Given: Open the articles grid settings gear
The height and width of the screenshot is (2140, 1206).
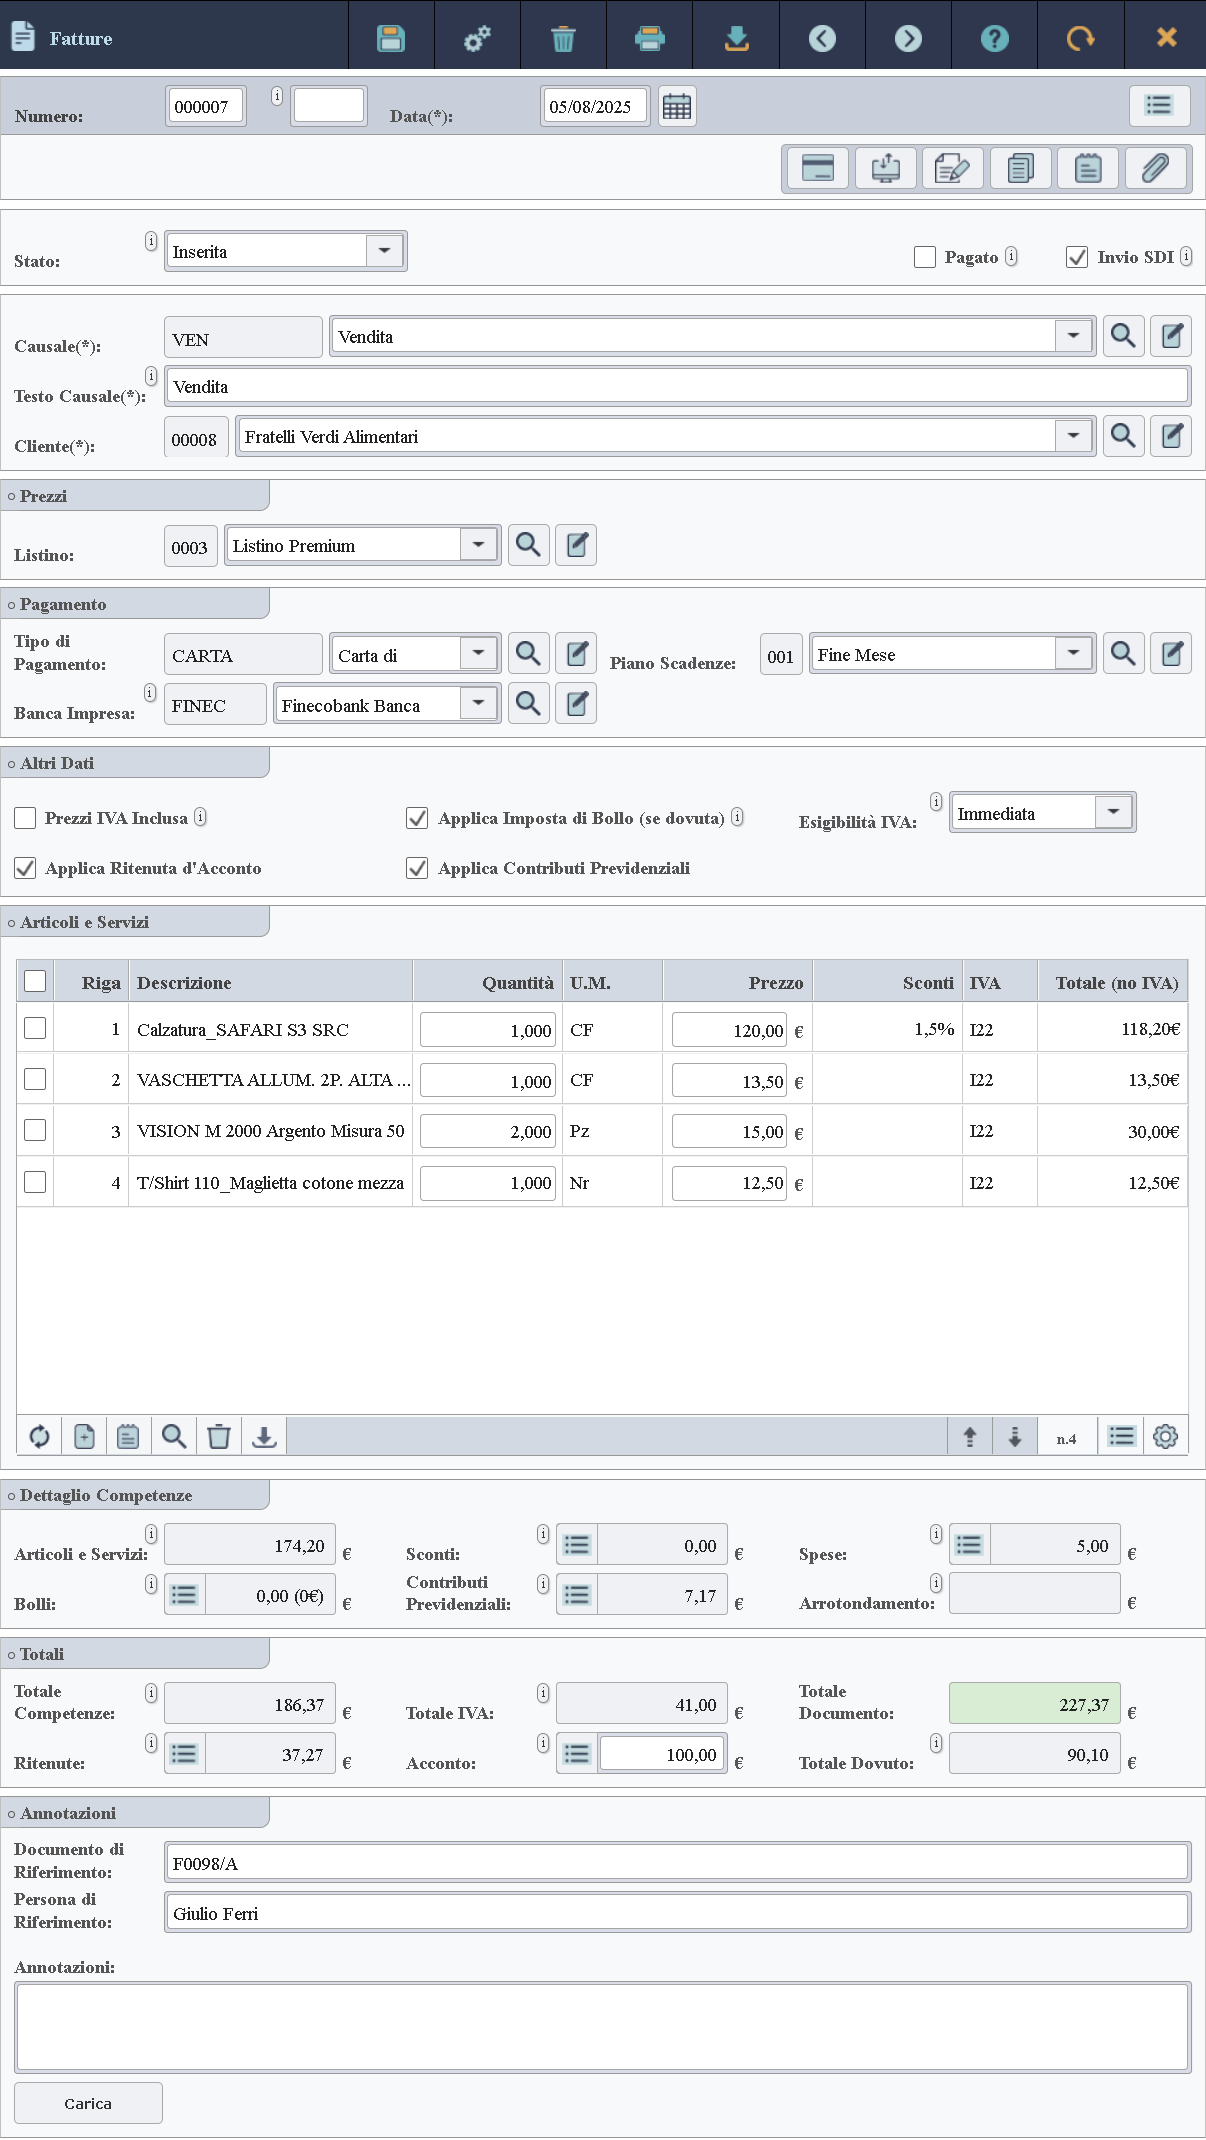Looking at the screenshot, I should [x=1165, y=1437].
